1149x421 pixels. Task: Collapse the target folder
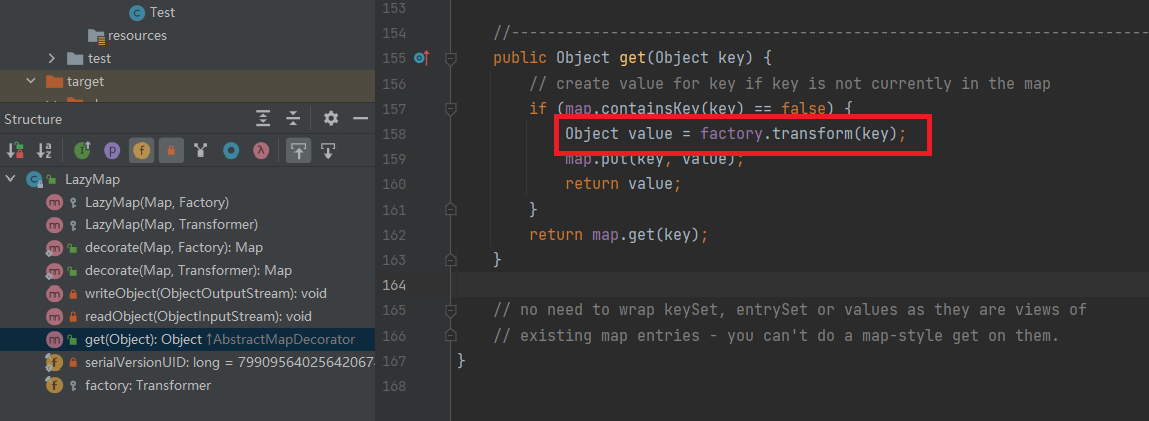pos(31,81)
